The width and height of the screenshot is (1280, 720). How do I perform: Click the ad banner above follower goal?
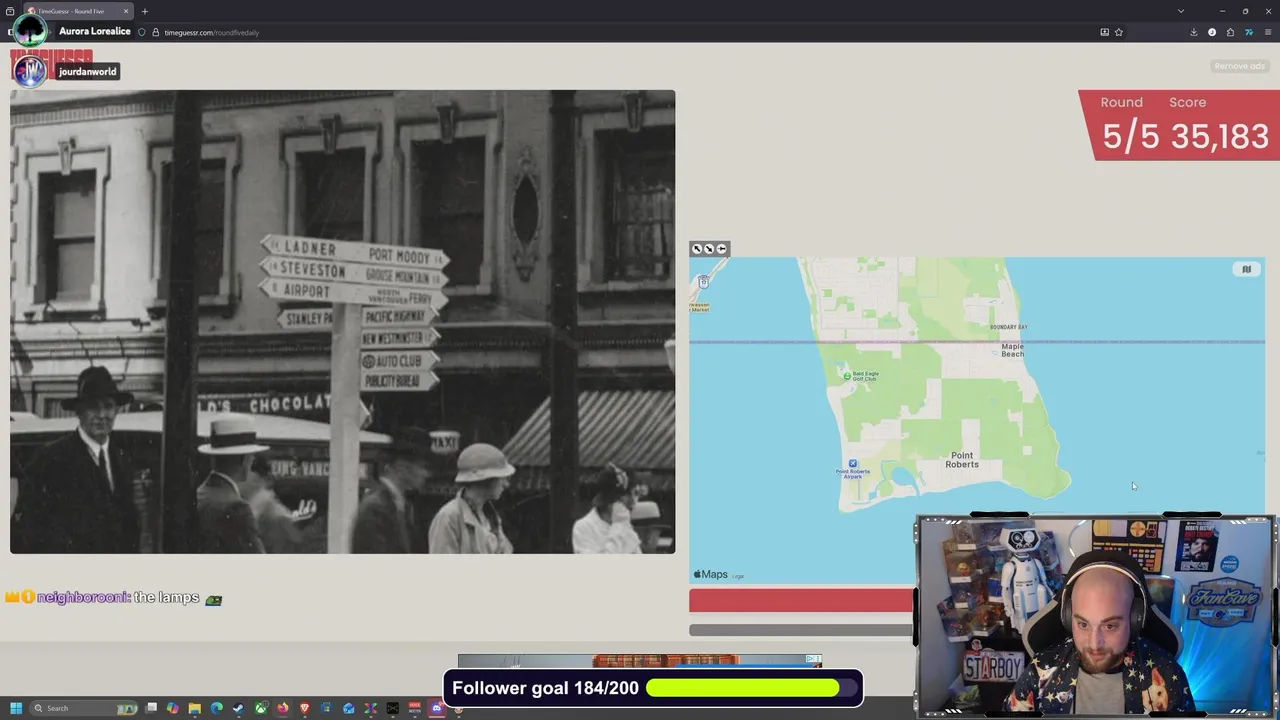click(x=640, y=661)
